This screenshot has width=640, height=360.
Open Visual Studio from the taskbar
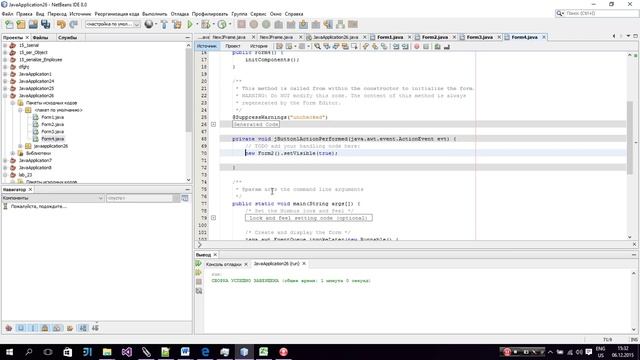(x=127, y=351)
